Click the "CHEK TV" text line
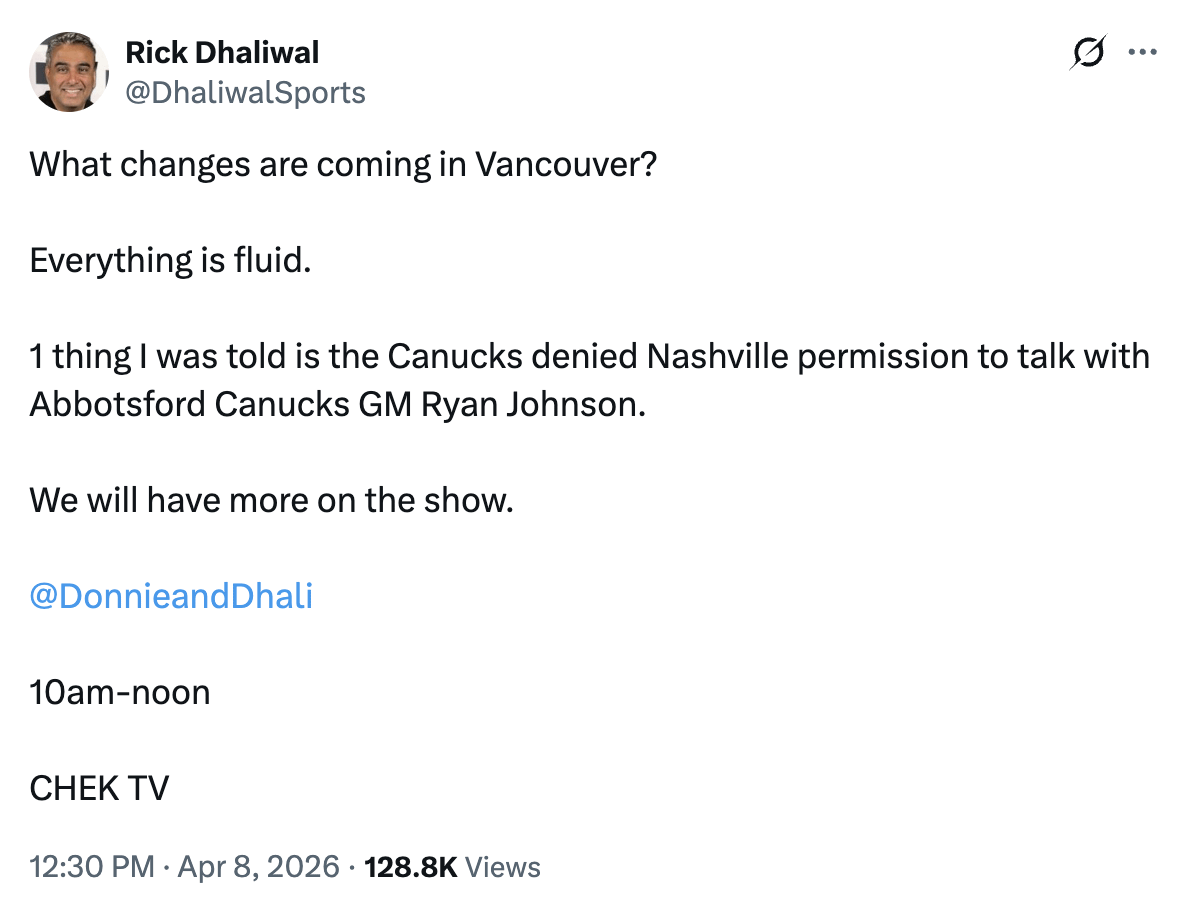The width and height of the screenshot is (1190, 916). [x=99, y=788]
